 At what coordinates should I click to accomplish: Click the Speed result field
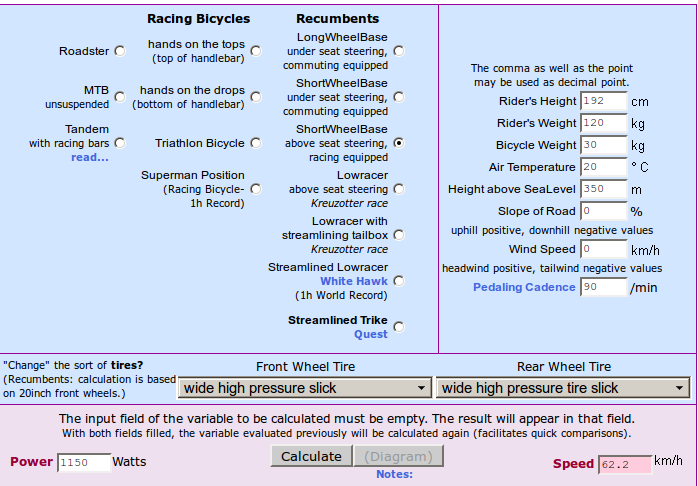(x=624, y=465)
